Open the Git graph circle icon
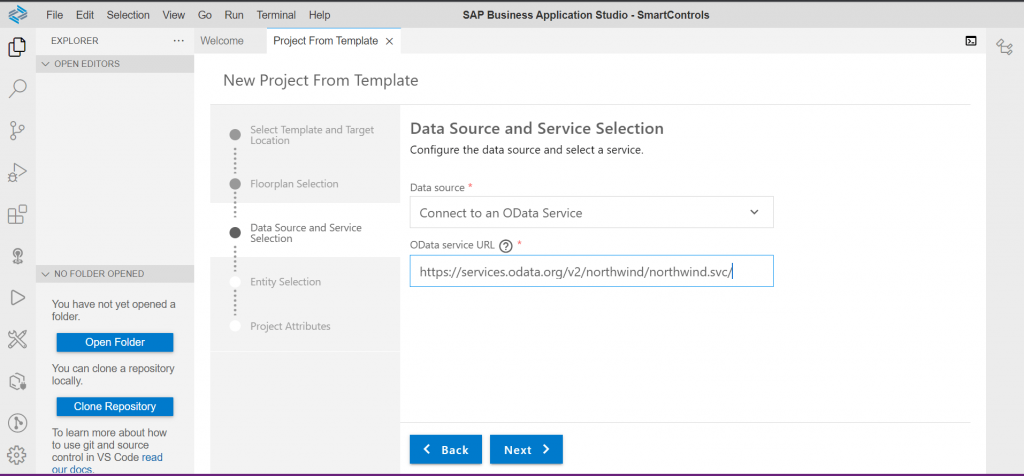 click(17, 423)
